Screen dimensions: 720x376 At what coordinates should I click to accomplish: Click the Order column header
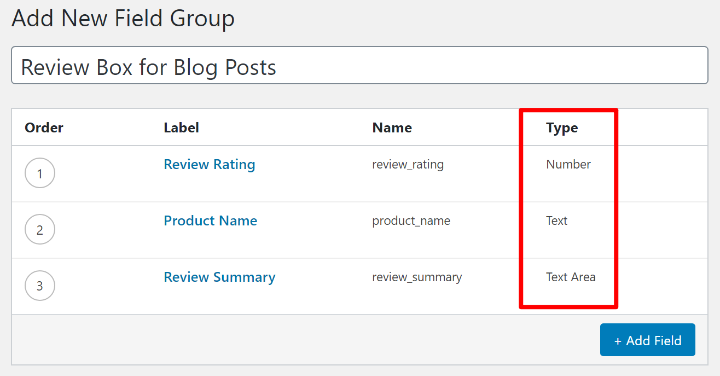coord(44,128)
